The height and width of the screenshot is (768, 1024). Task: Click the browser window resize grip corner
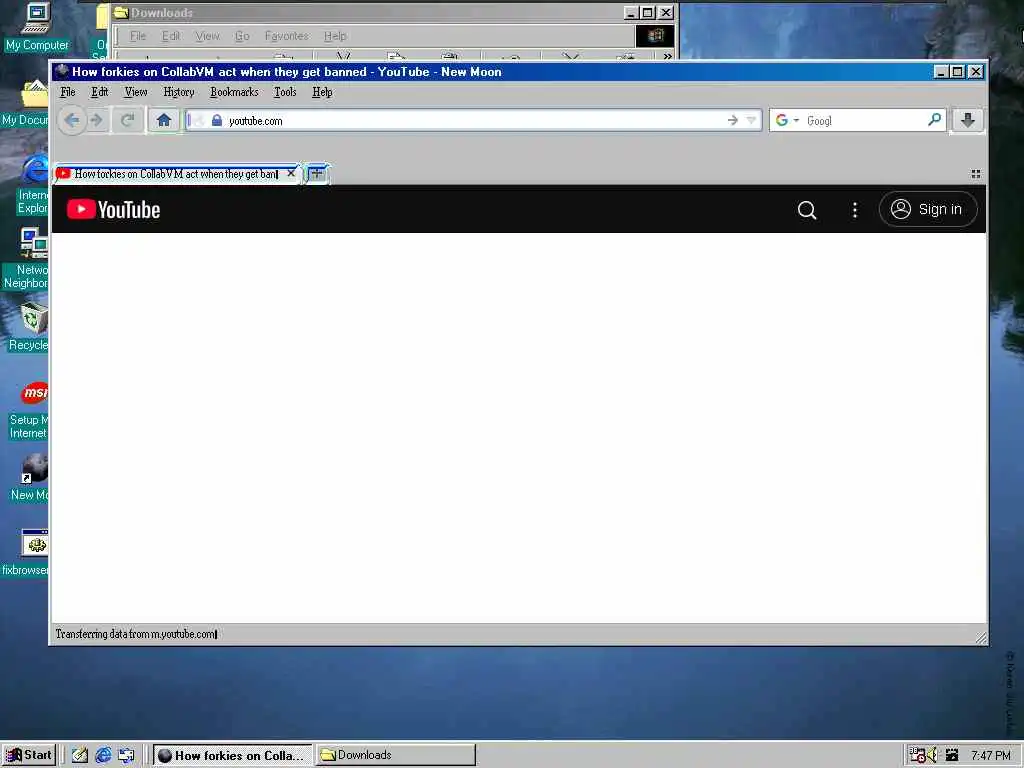point(981,638)
